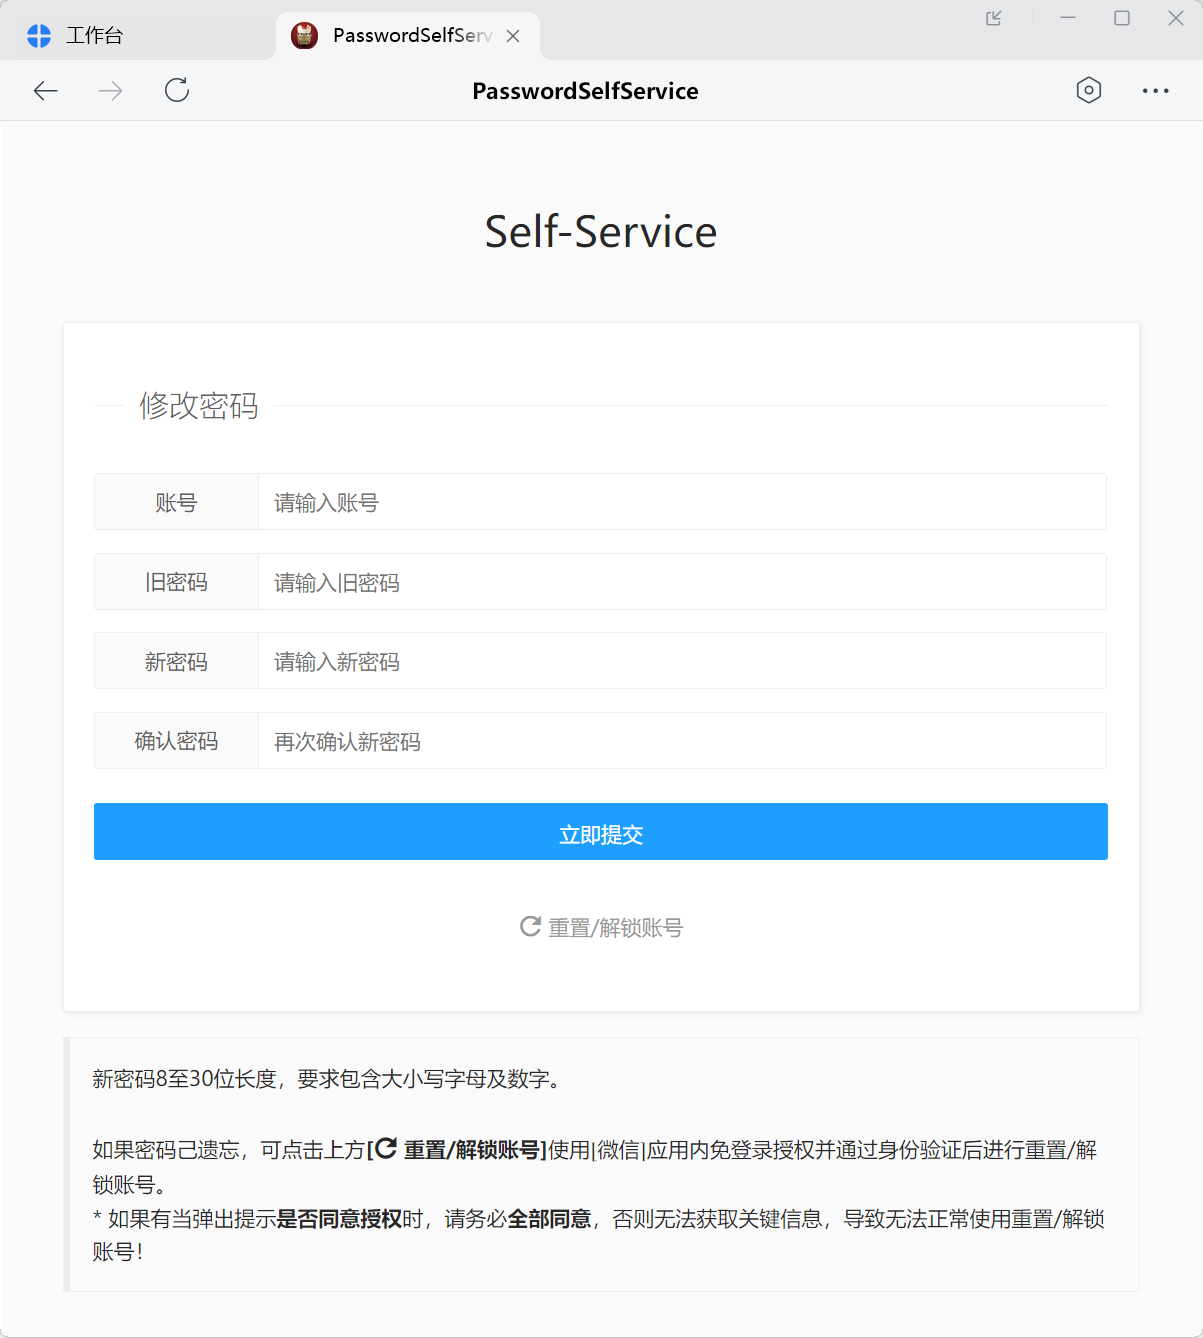Viewport: 1203px width, 1338px height.
Task: Click the forward navigation arrow
Action: tap(110, 90)
